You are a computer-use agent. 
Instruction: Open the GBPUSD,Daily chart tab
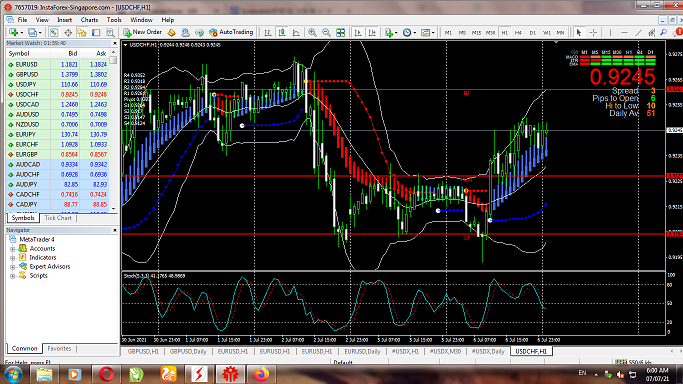[x=188, y=351]
